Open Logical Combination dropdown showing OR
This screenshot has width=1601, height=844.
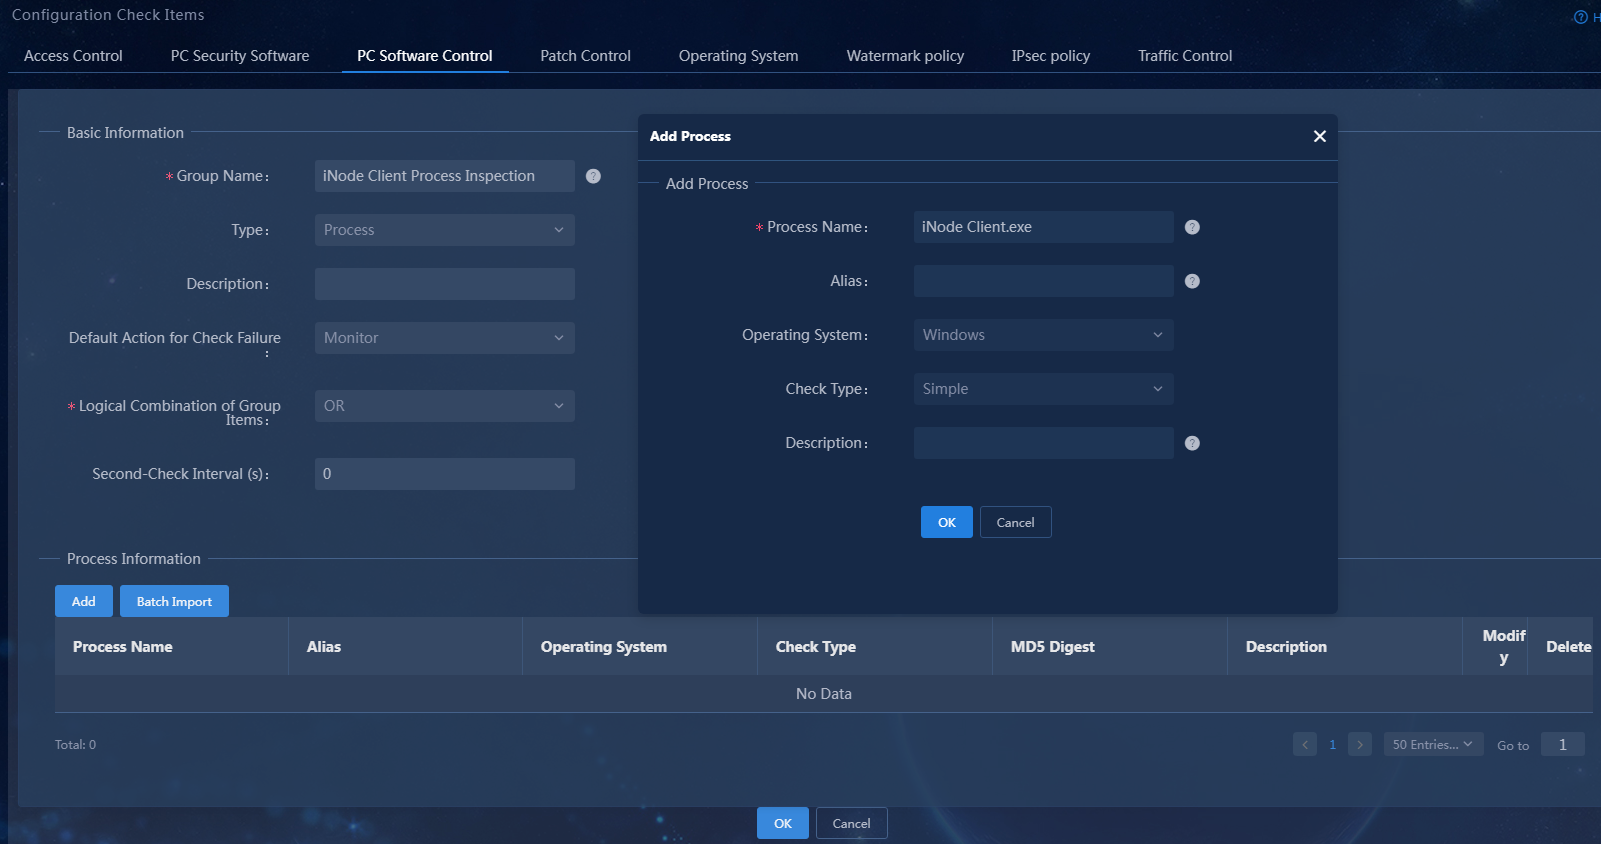click(445, 406)
